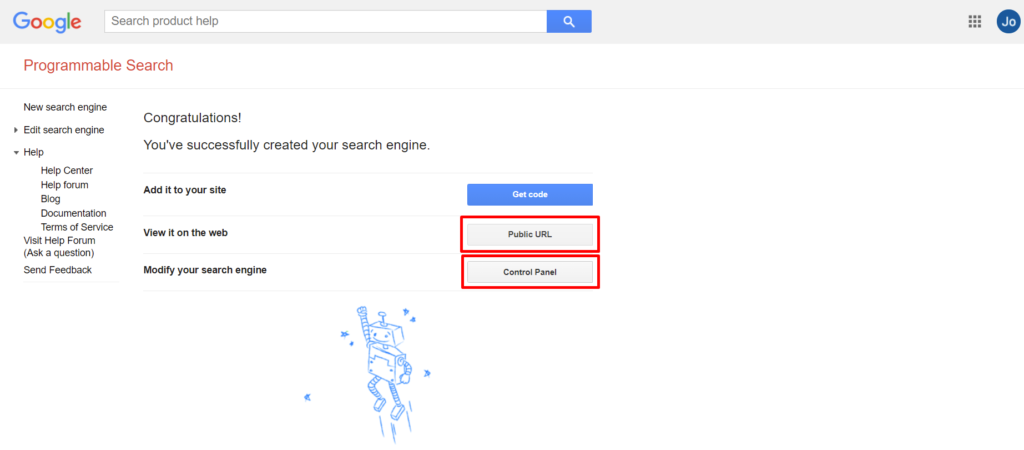Viewport: 1024px width, 450px height.
Task: Go to the Control Panel
Action: [529, 272]
